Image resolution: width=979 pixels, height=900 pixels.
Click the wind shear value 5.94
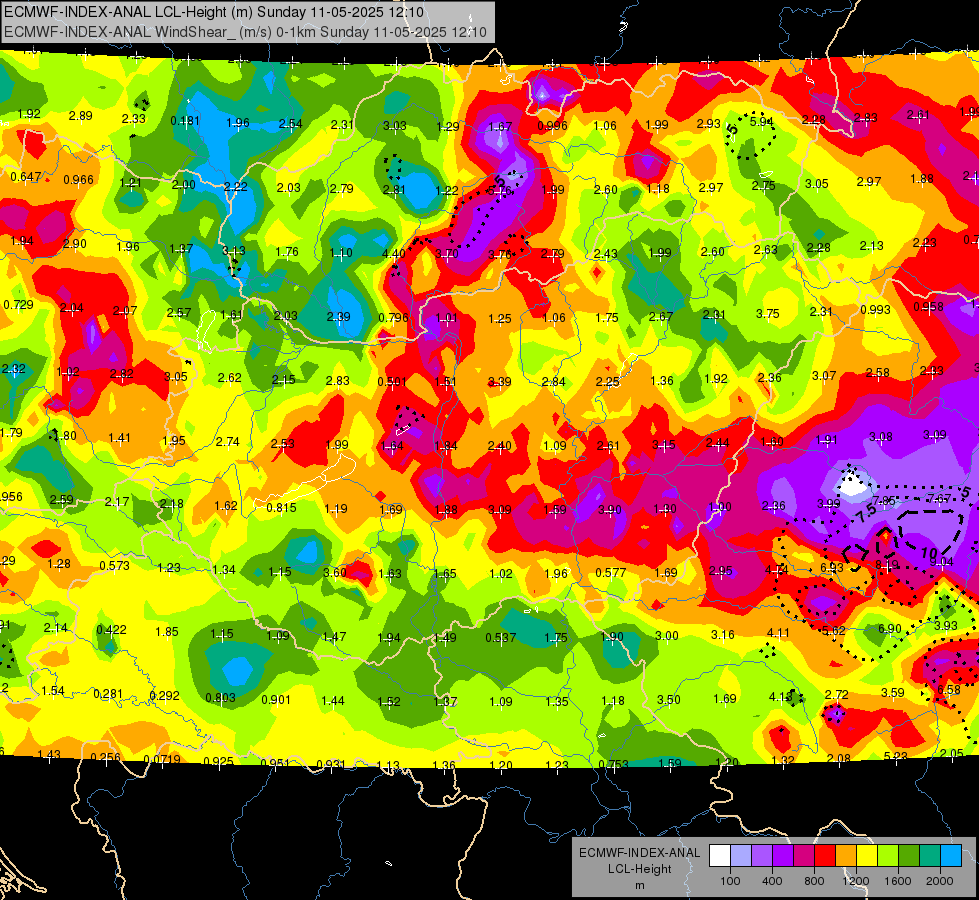pyautogui.click(x=762, y=121)
